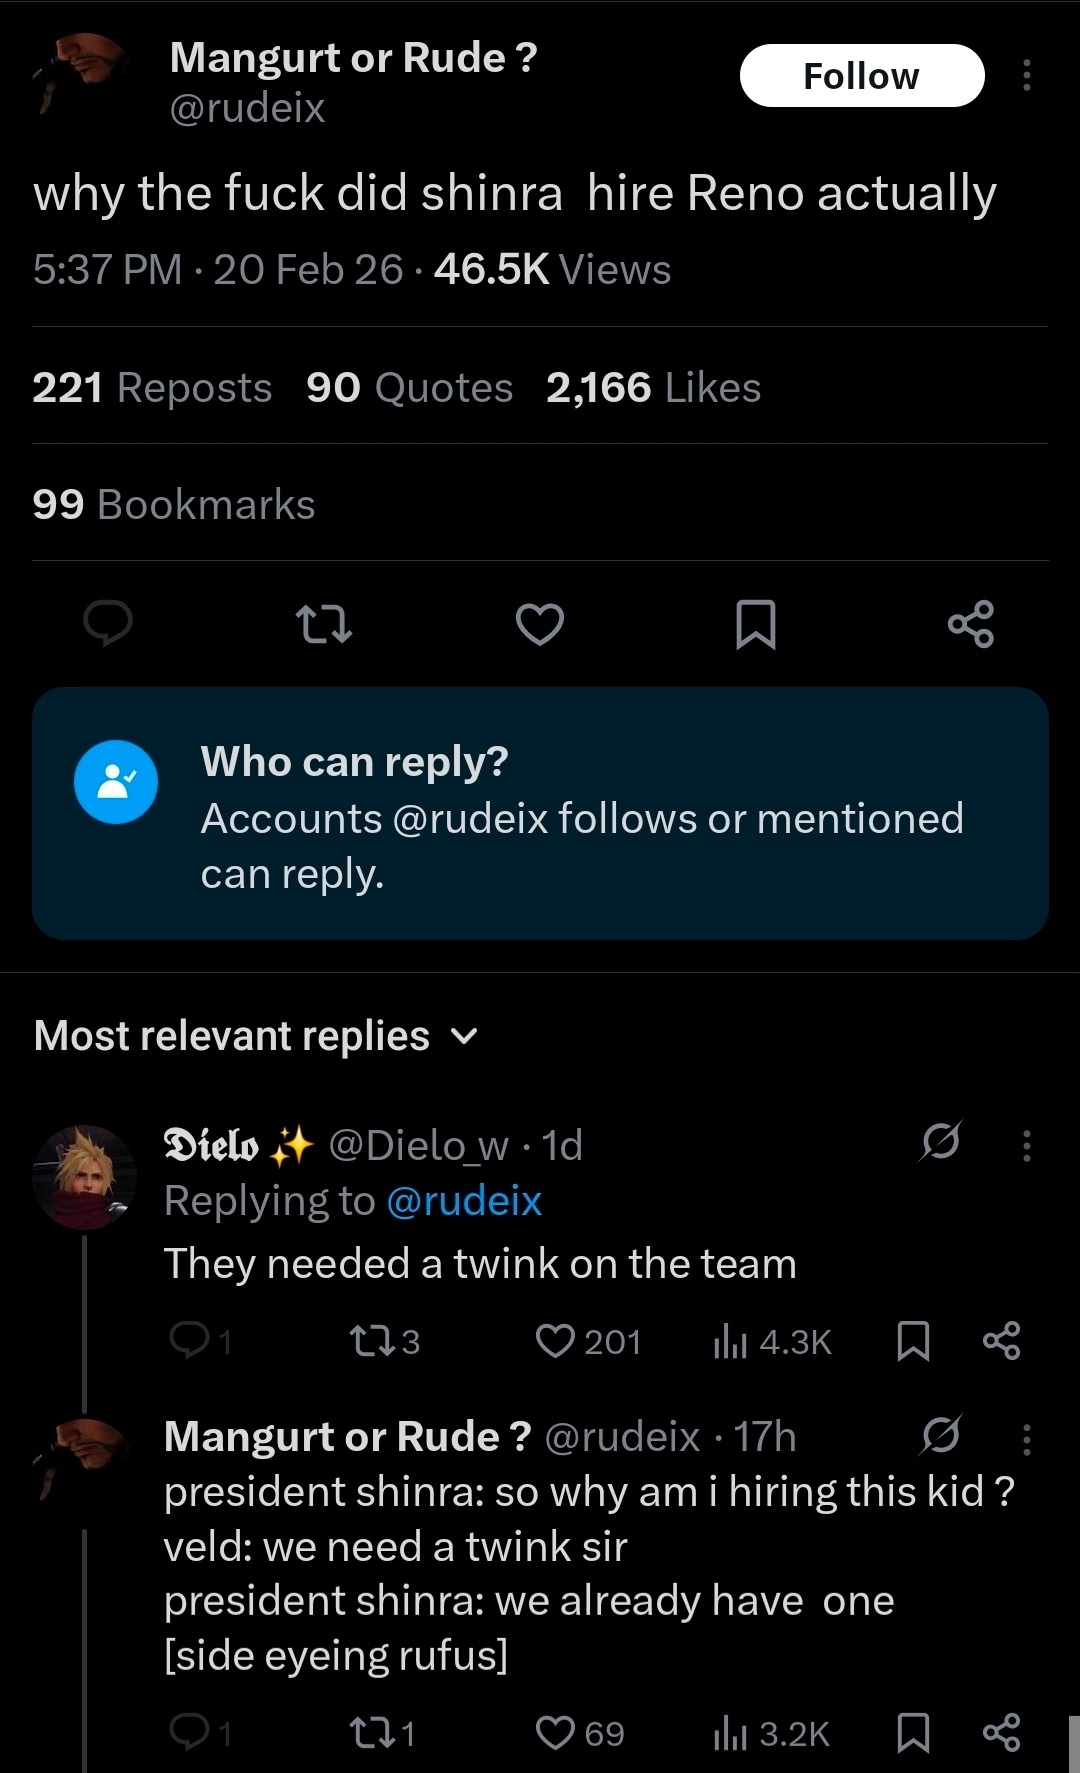Screen dimensions: 1080x1773
Task: Bookmark the main tweet
Action: point(755,625)
